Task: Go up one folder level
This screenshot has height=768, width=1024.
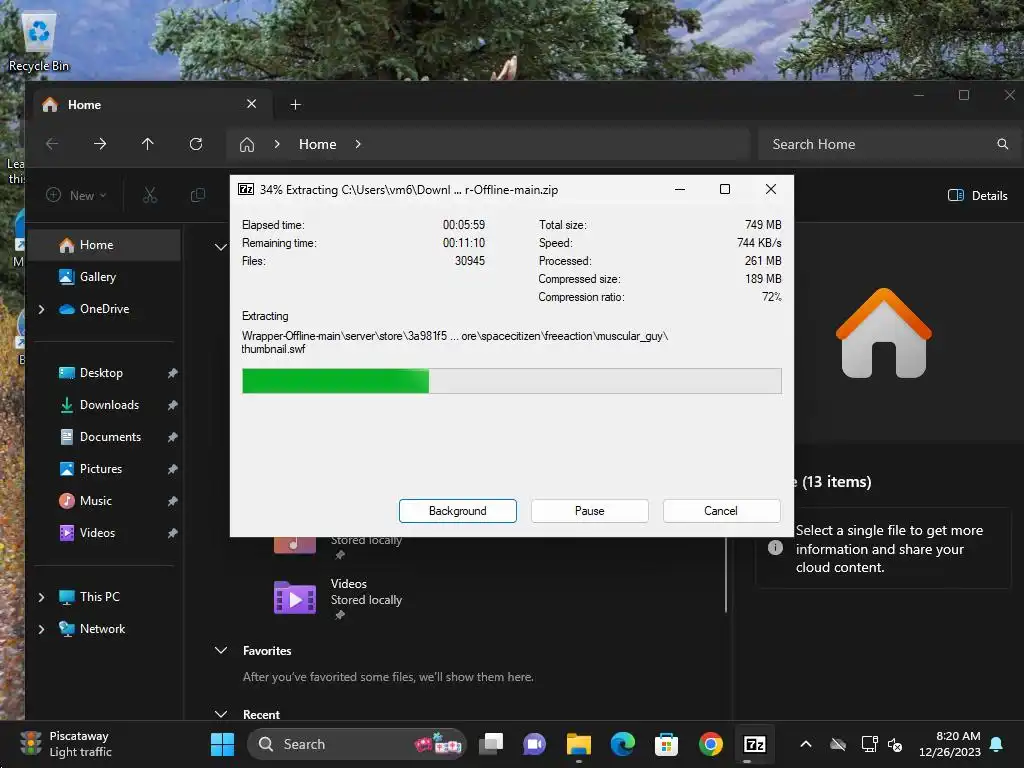Action: pos(148,144)
